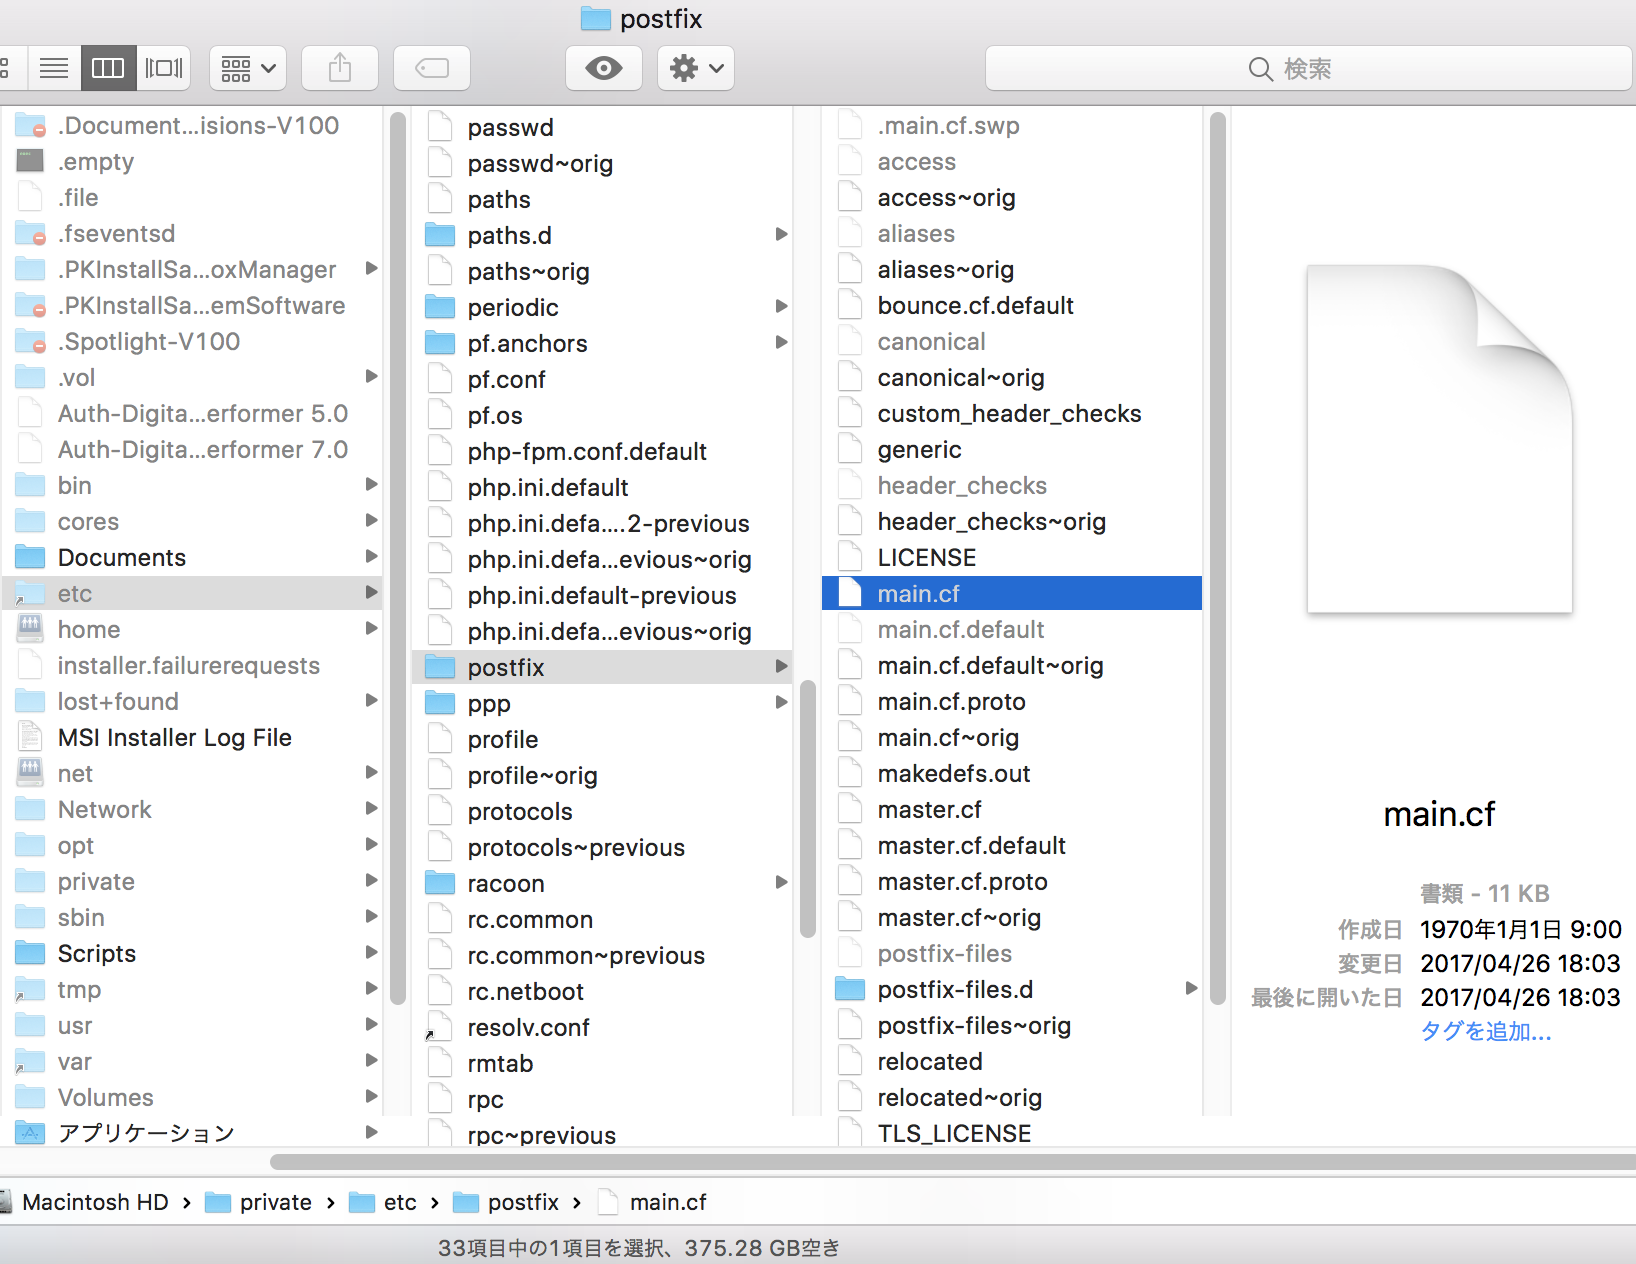Select the main.cf file icon in list
Image resolution: width=1636 pixels, height=1264 pixels.
point(850,592)
